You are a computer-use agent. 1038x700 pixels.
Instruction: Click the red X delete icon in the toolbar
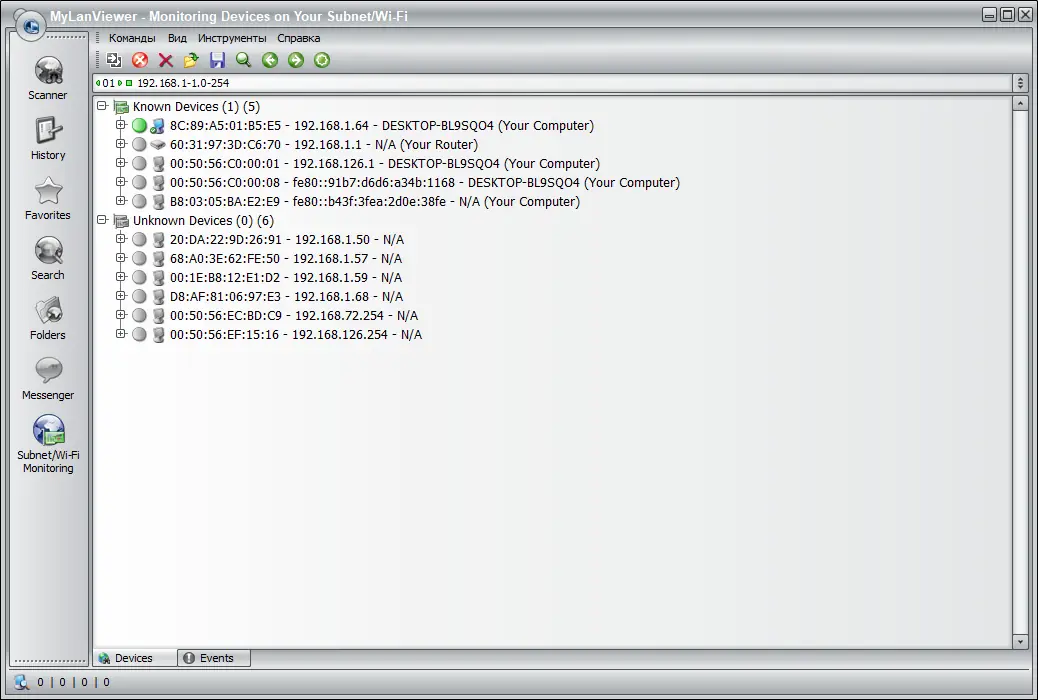coord(165,60)
